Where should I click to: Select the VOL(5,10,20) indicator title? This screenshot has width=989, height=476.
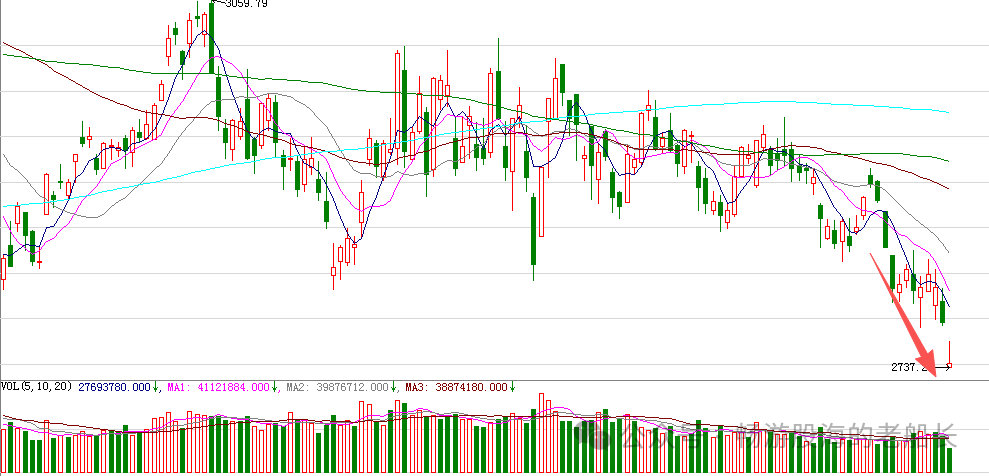37,386
